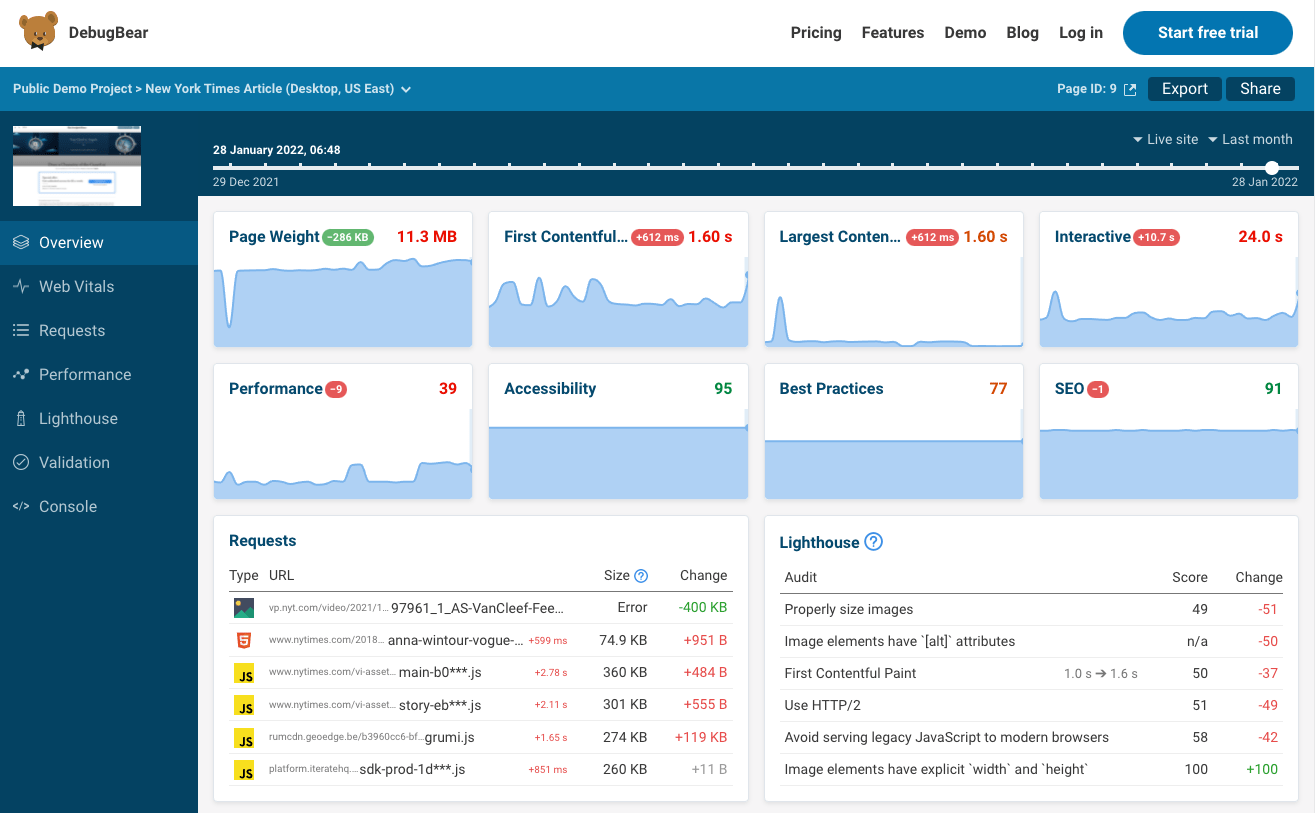Click the Share button
This screenshot has width=1315, height=813.
click(1260, 89)
